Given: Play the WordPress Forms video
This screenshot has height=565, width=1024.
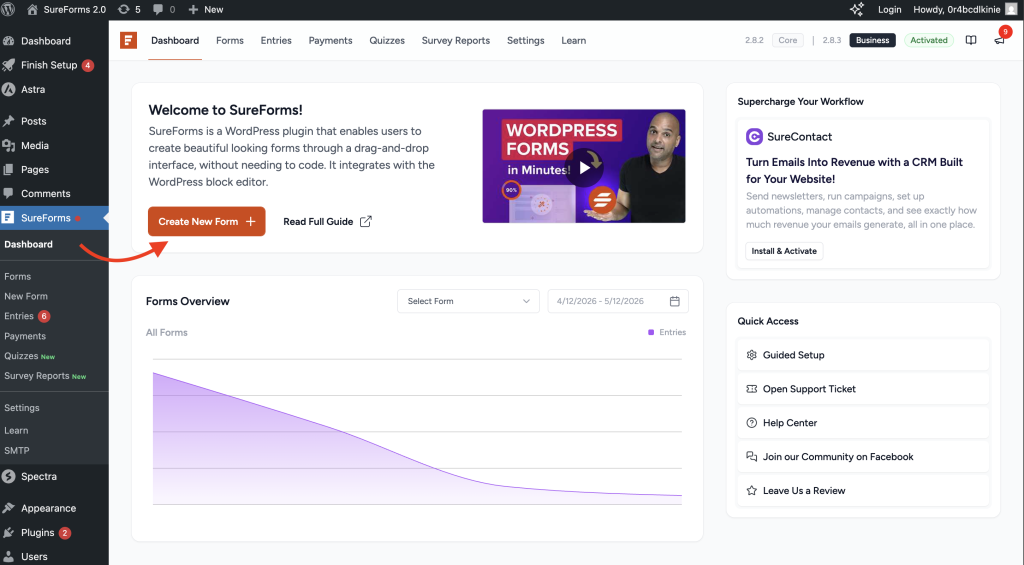Looking at the screenshot, I should coord(584,167).
